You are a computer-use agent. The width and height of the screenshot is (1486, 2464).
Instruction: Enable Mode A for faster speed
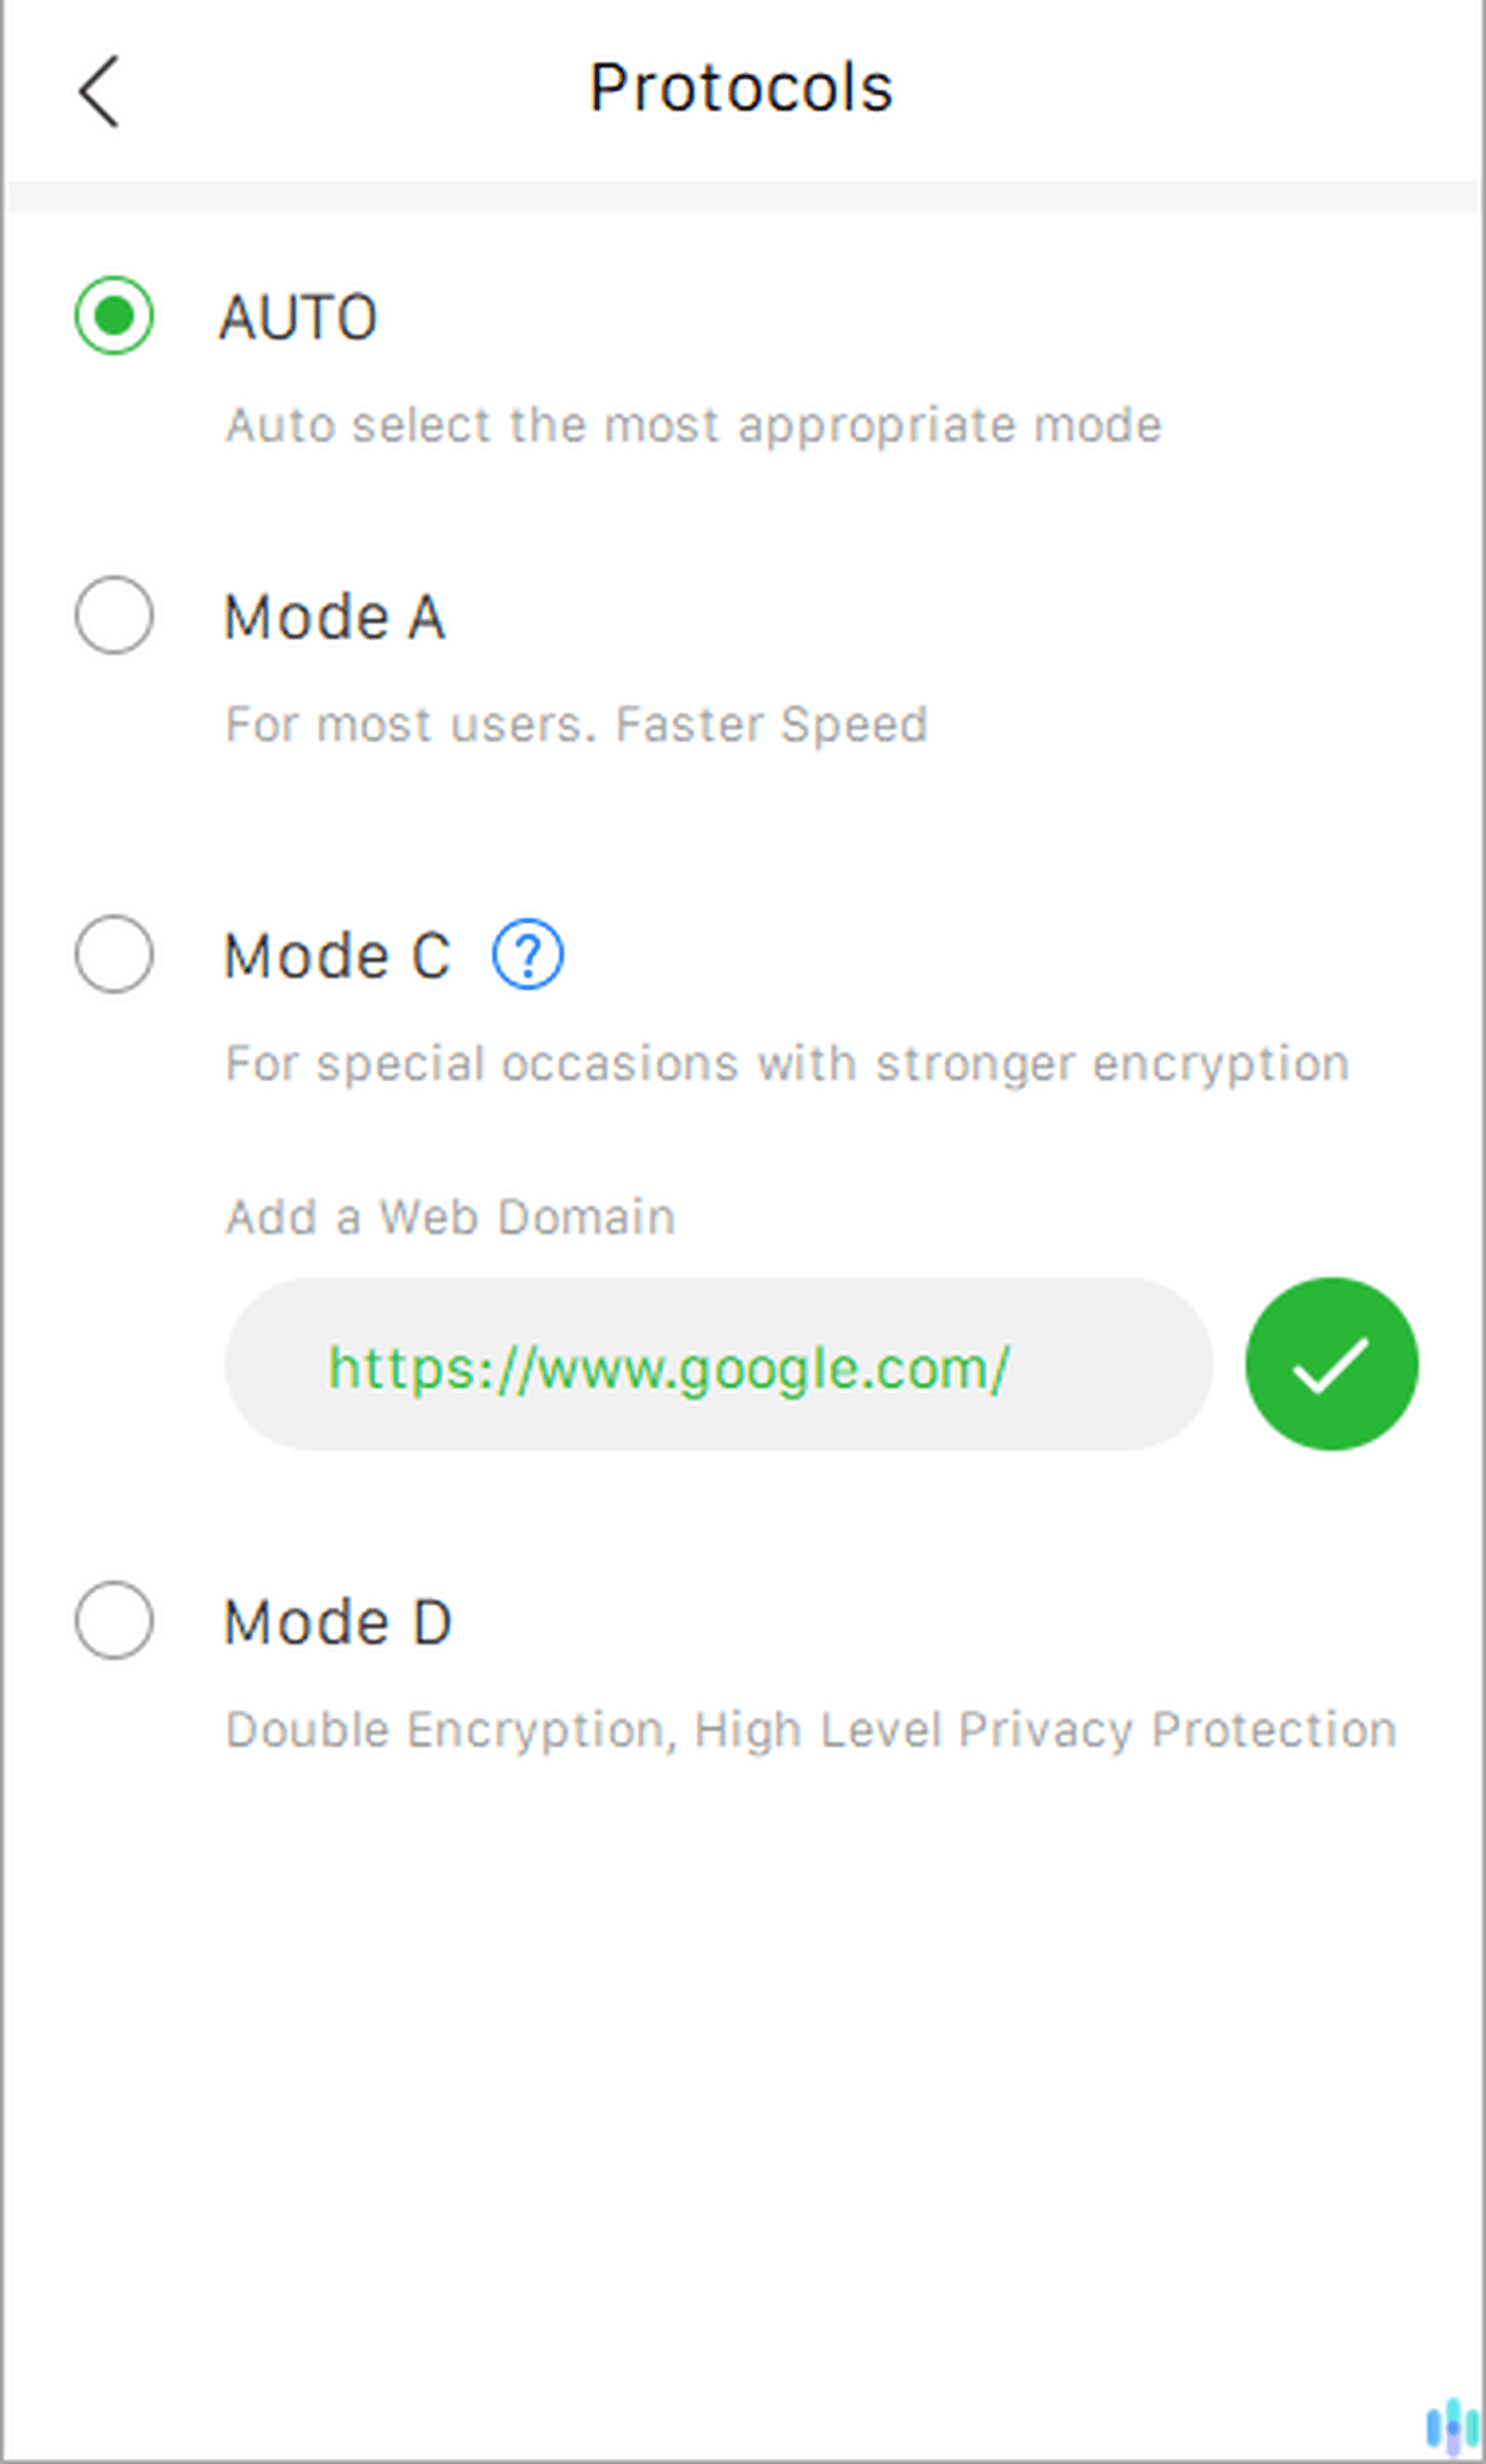114,617
